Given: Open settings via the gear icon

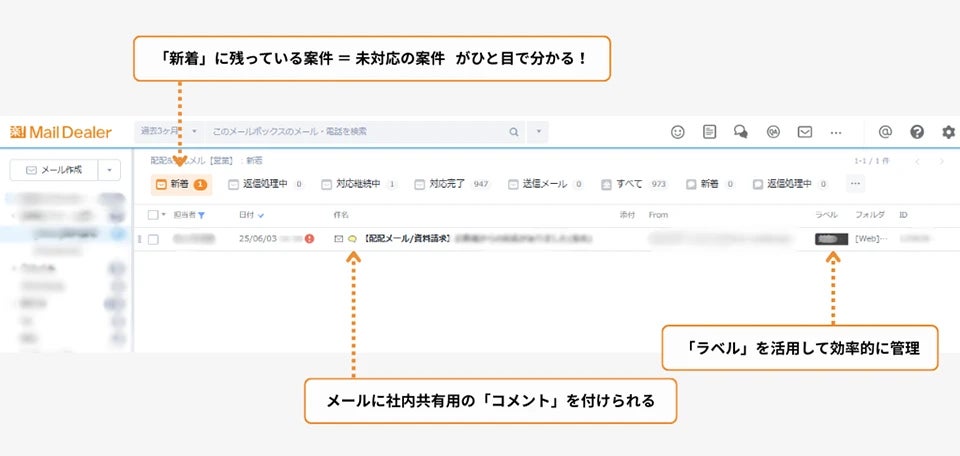Looking at the screenshot, I should (x=948, y=132).
